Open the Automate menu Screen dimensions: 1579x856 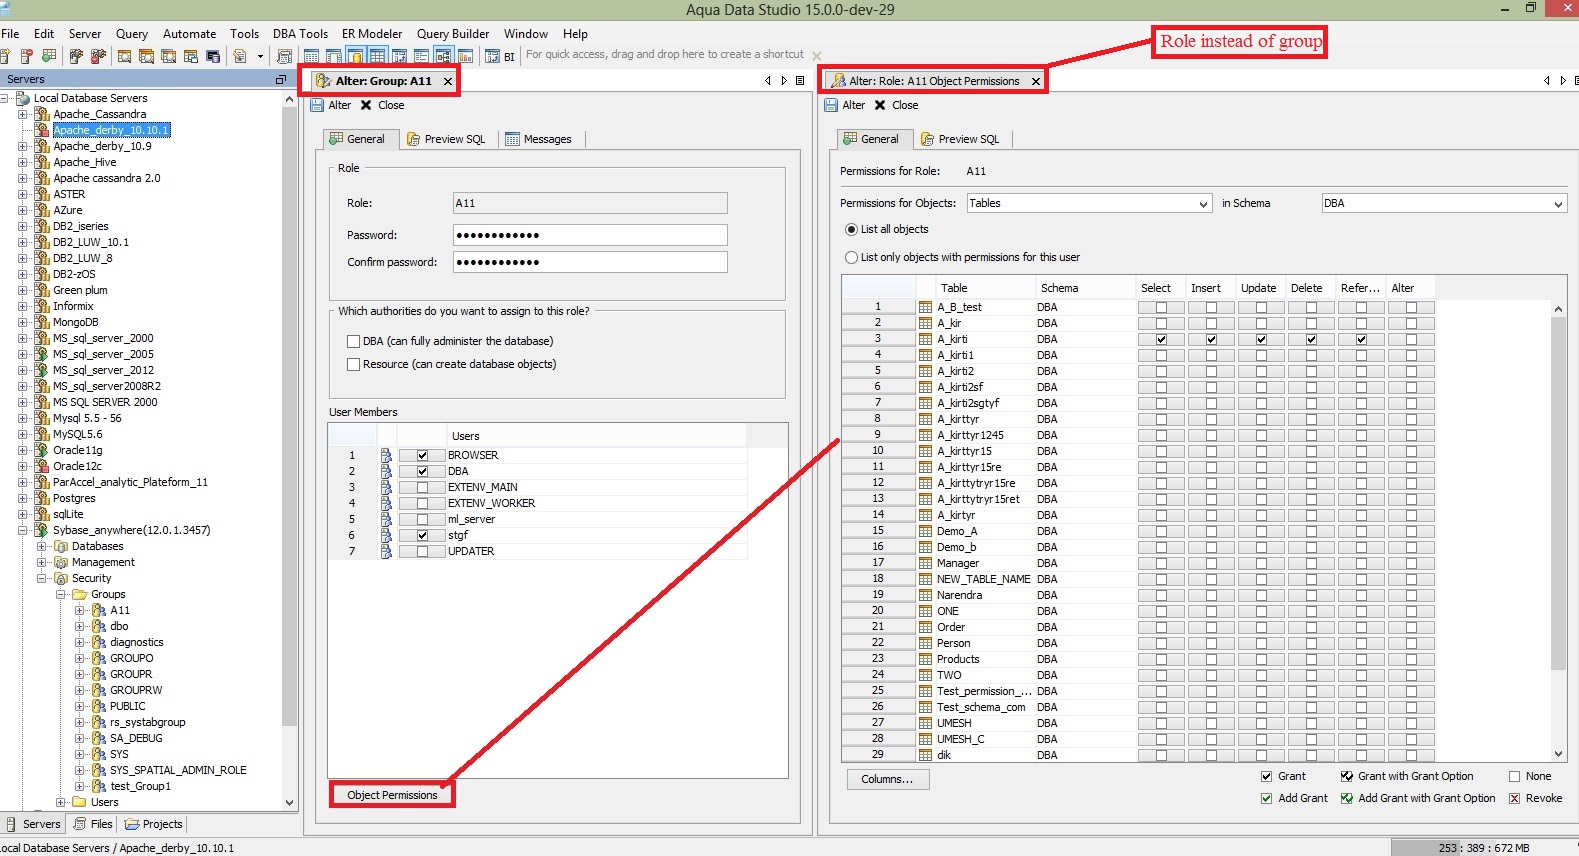pos(189,33)
